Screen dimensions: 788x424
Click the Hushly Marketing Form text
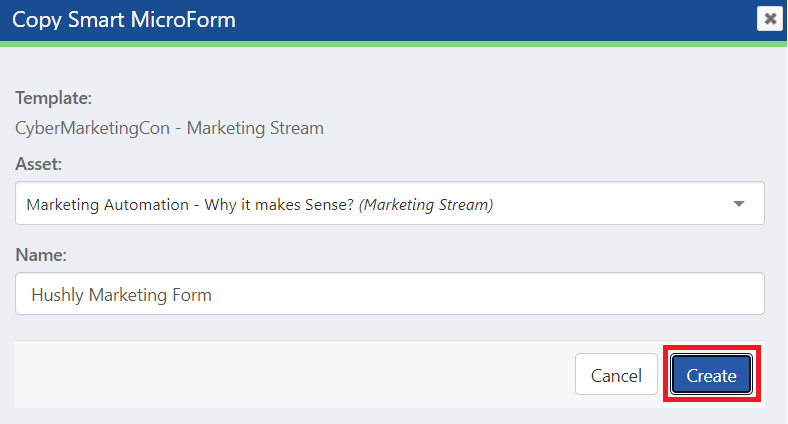pyautogui.click(x=122, y=295)
